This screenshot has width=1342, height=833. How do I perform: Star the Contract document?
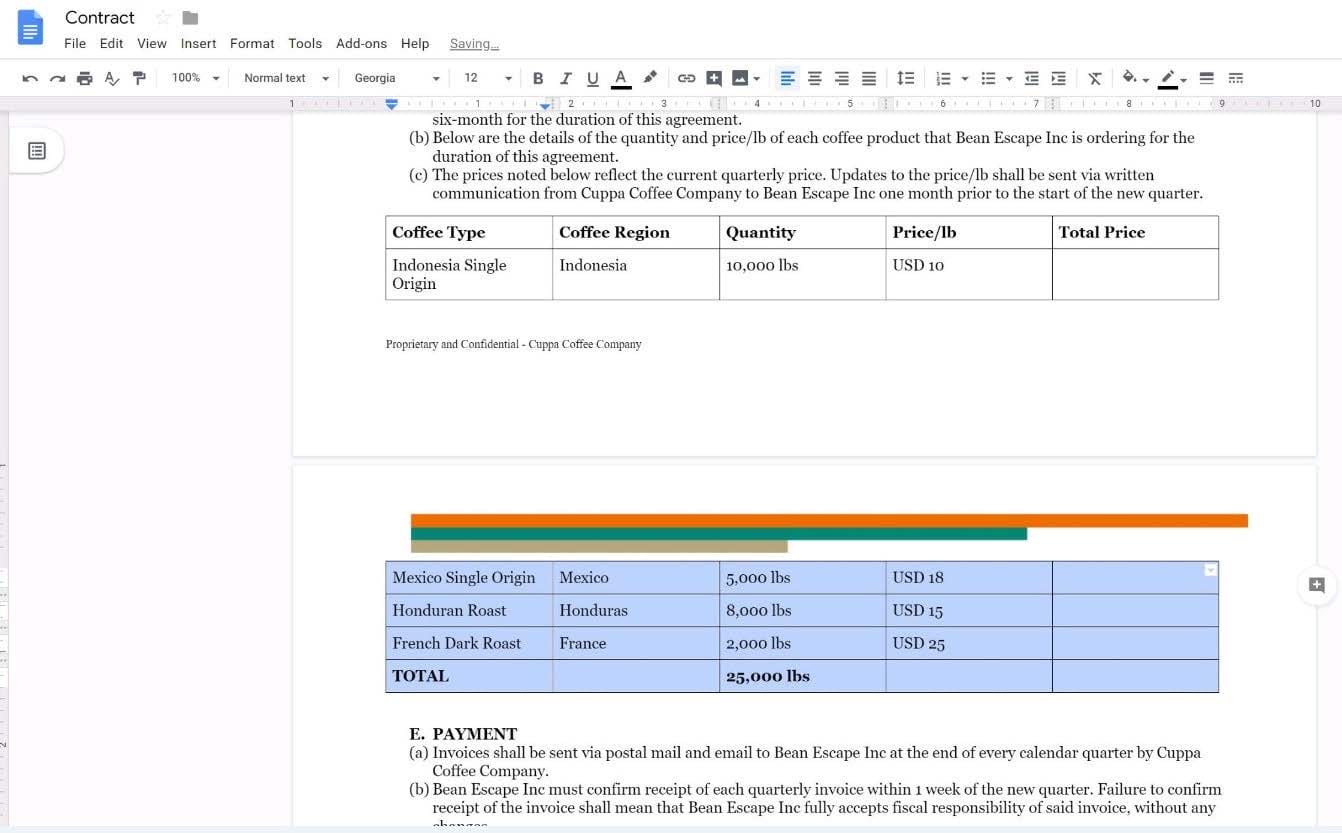163,18
